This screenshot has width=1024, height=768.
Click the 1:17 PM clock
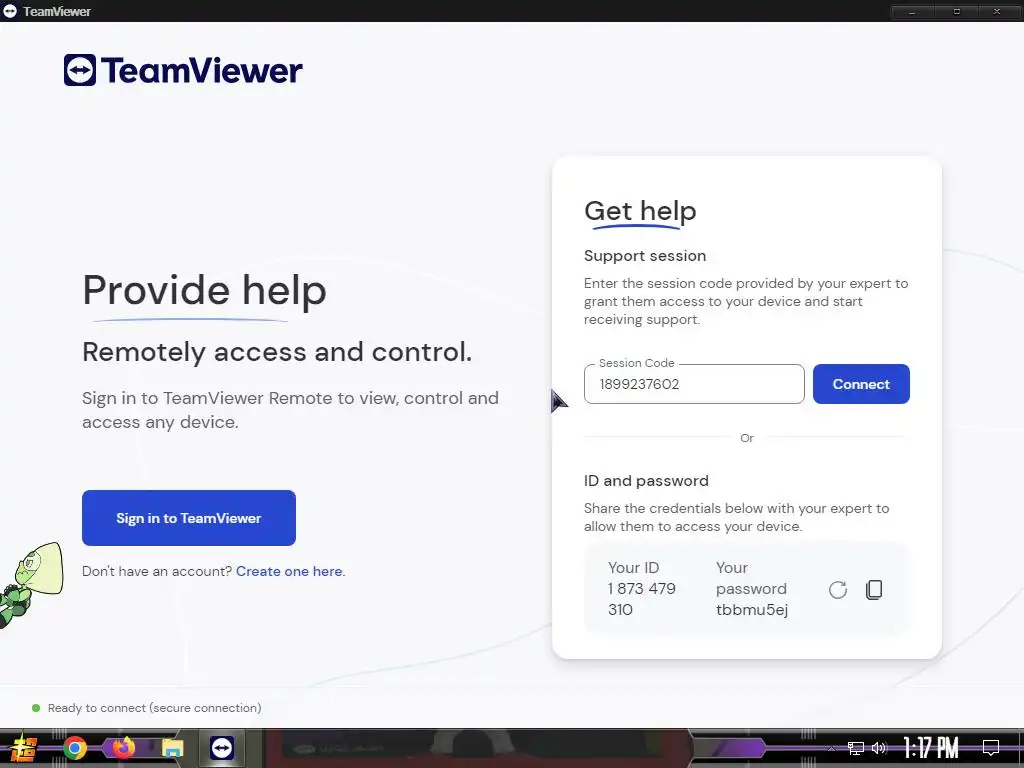pyautogui.click(x=931, y=748)
